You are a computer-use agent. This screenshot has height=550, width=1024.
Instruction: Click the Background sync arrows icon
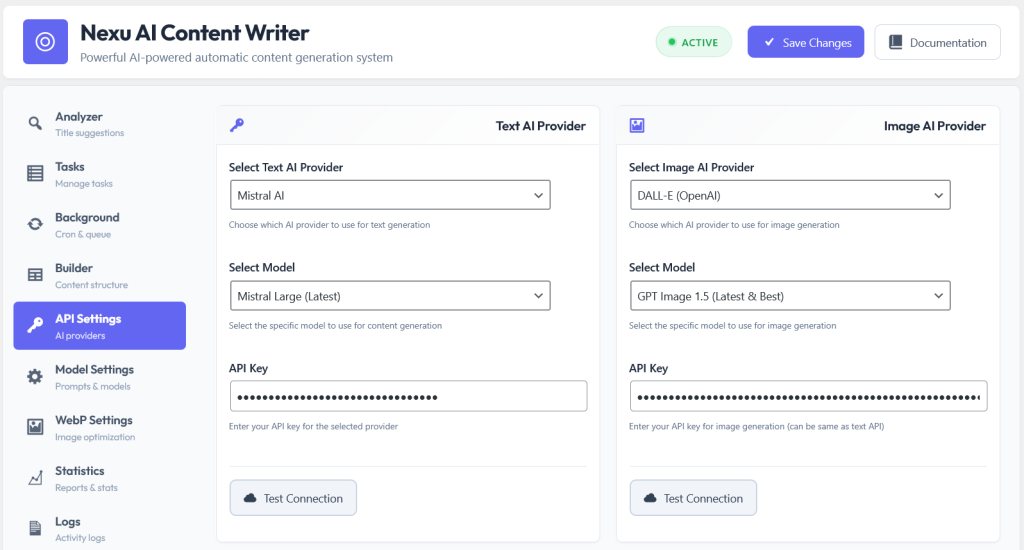click(35, 224)
